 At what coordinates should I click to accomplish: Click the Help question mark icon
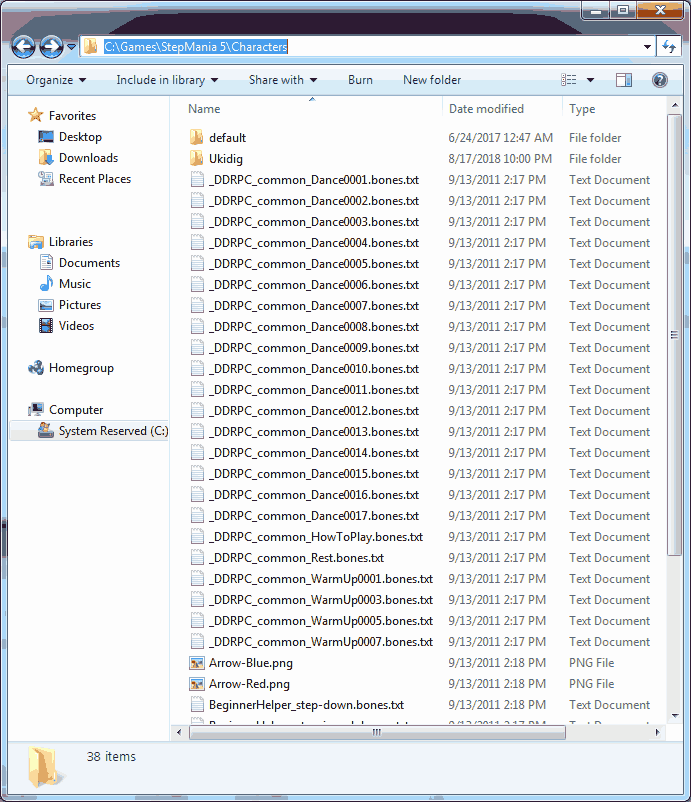[x=660, y=80]
